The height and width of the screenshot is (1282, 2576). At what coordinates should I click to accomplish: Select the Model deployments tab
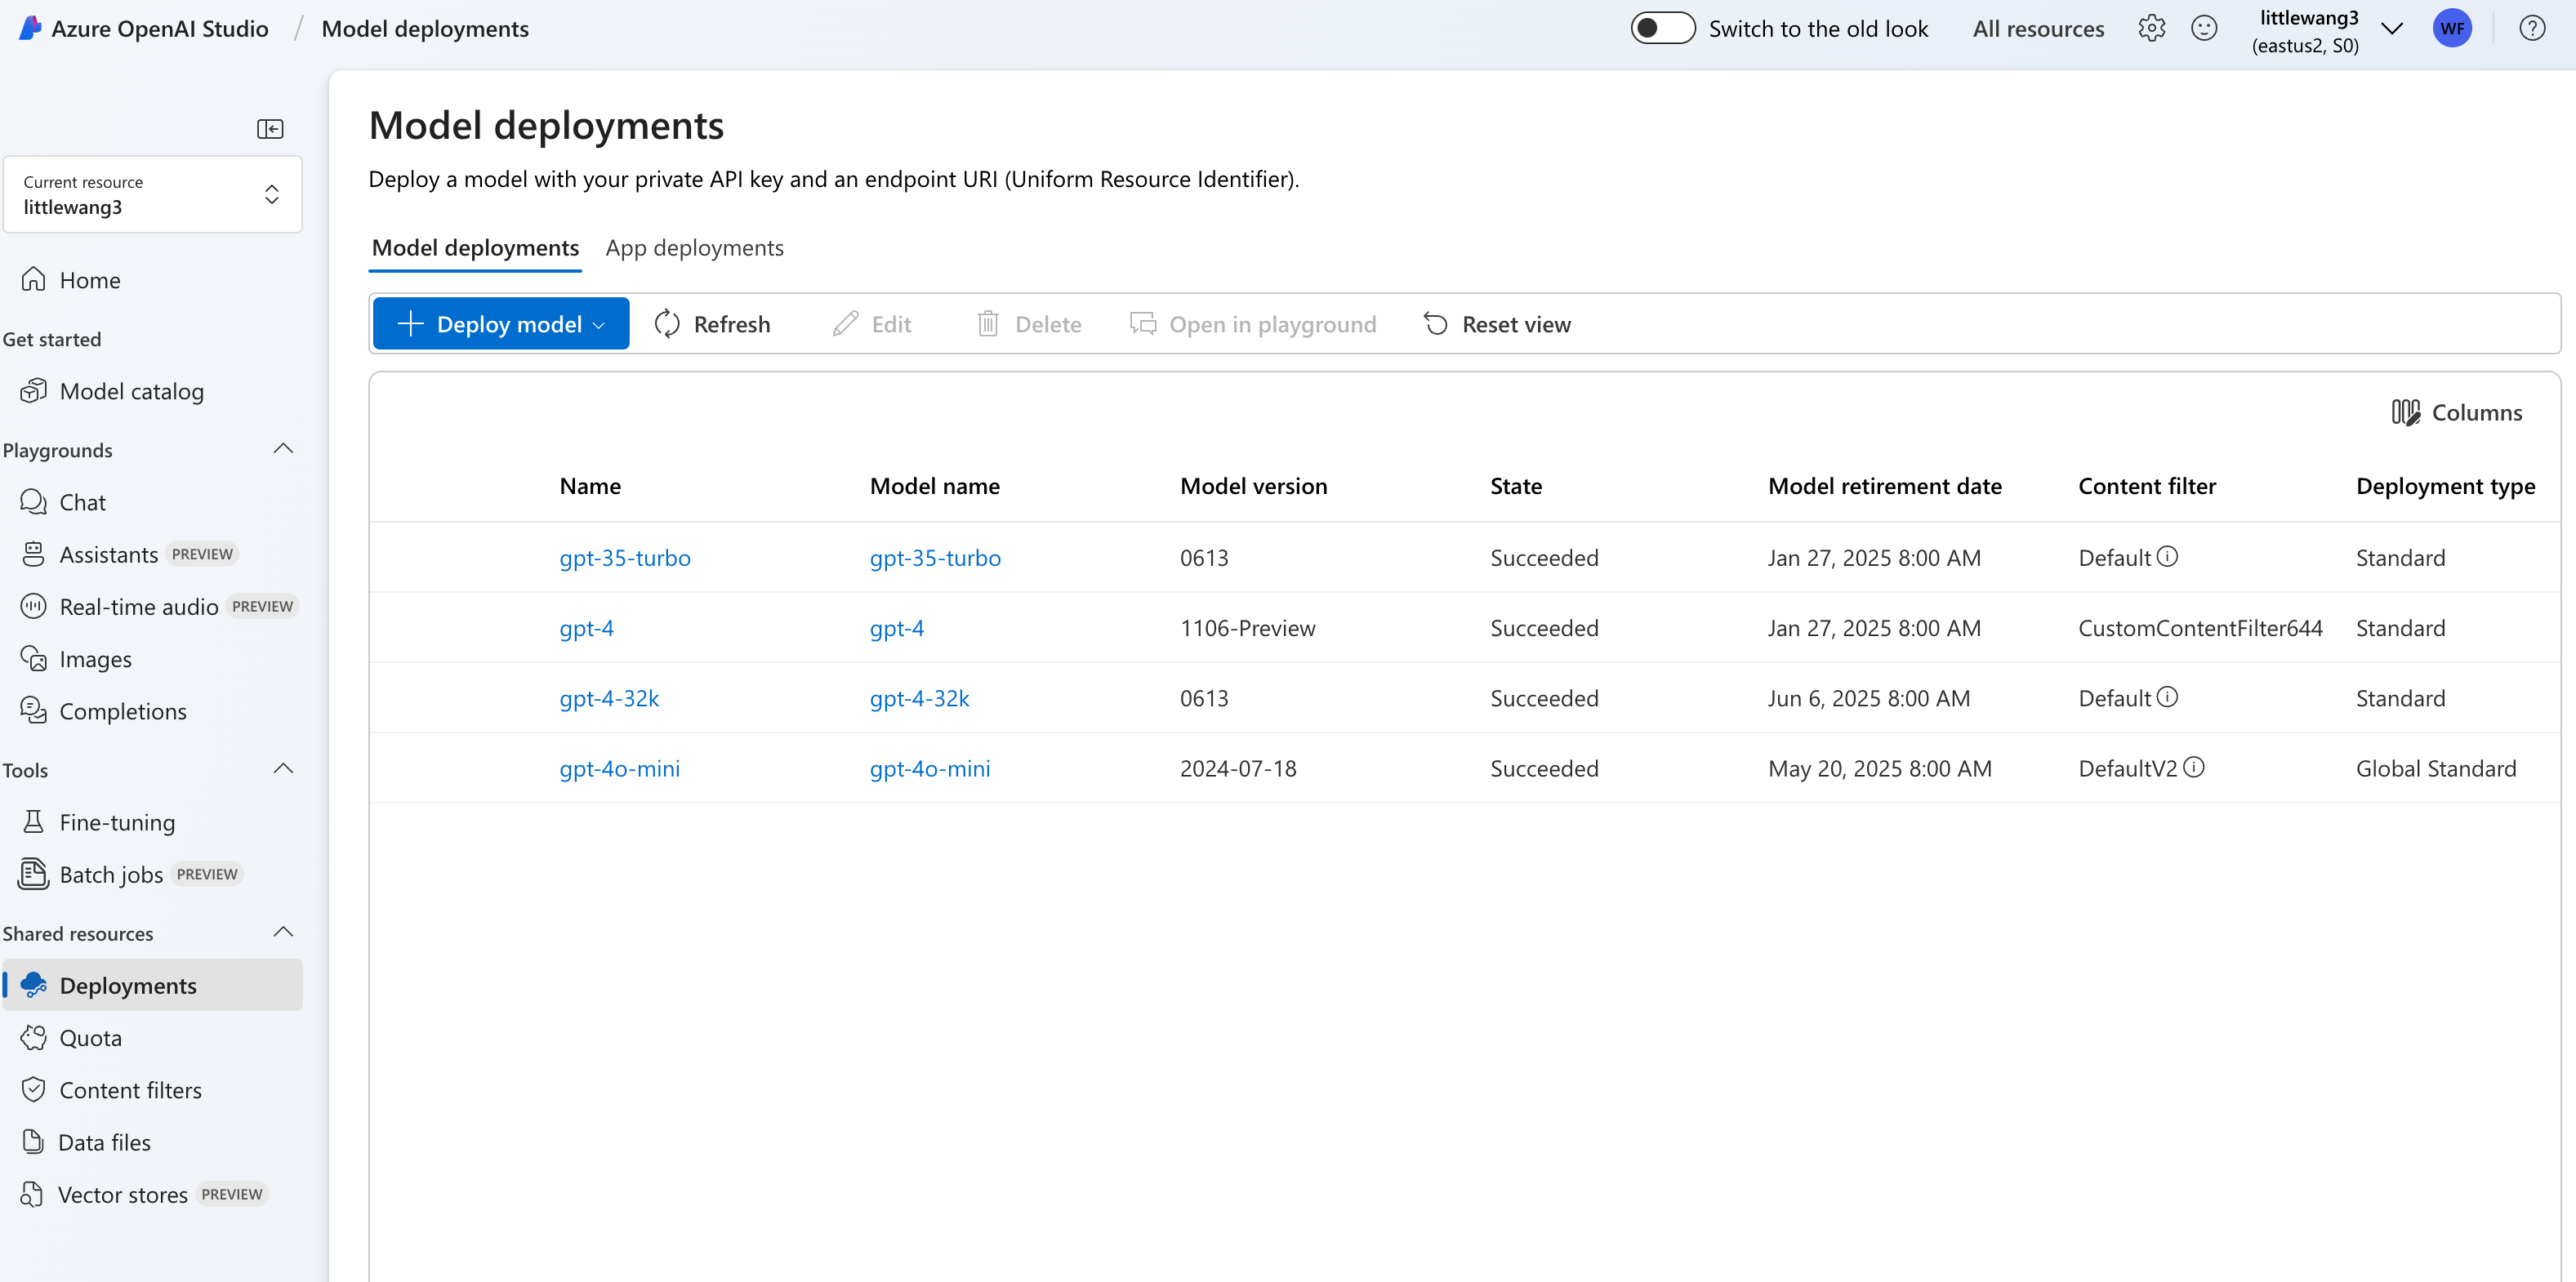(475, 248)
